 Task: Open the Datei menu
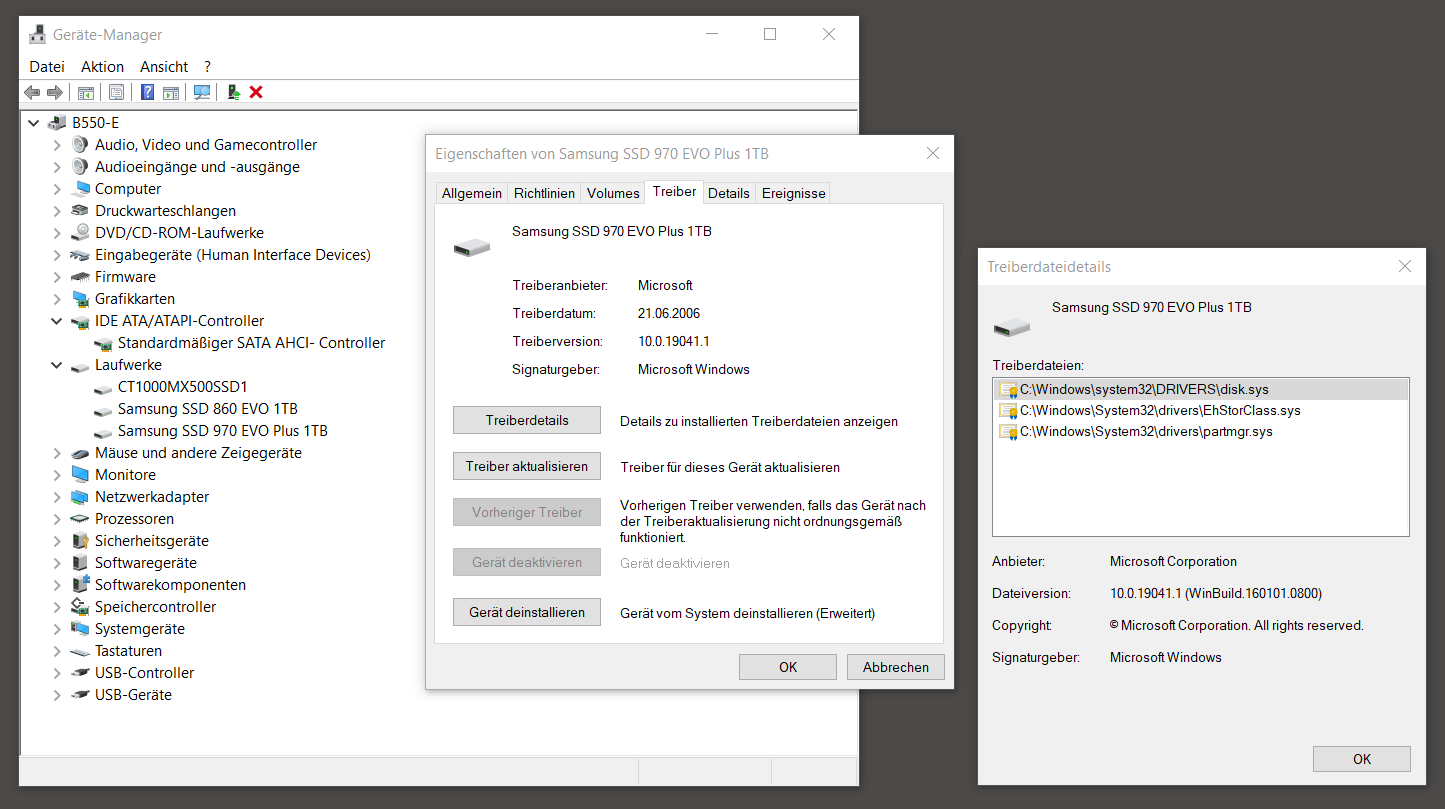click(47, 67)
